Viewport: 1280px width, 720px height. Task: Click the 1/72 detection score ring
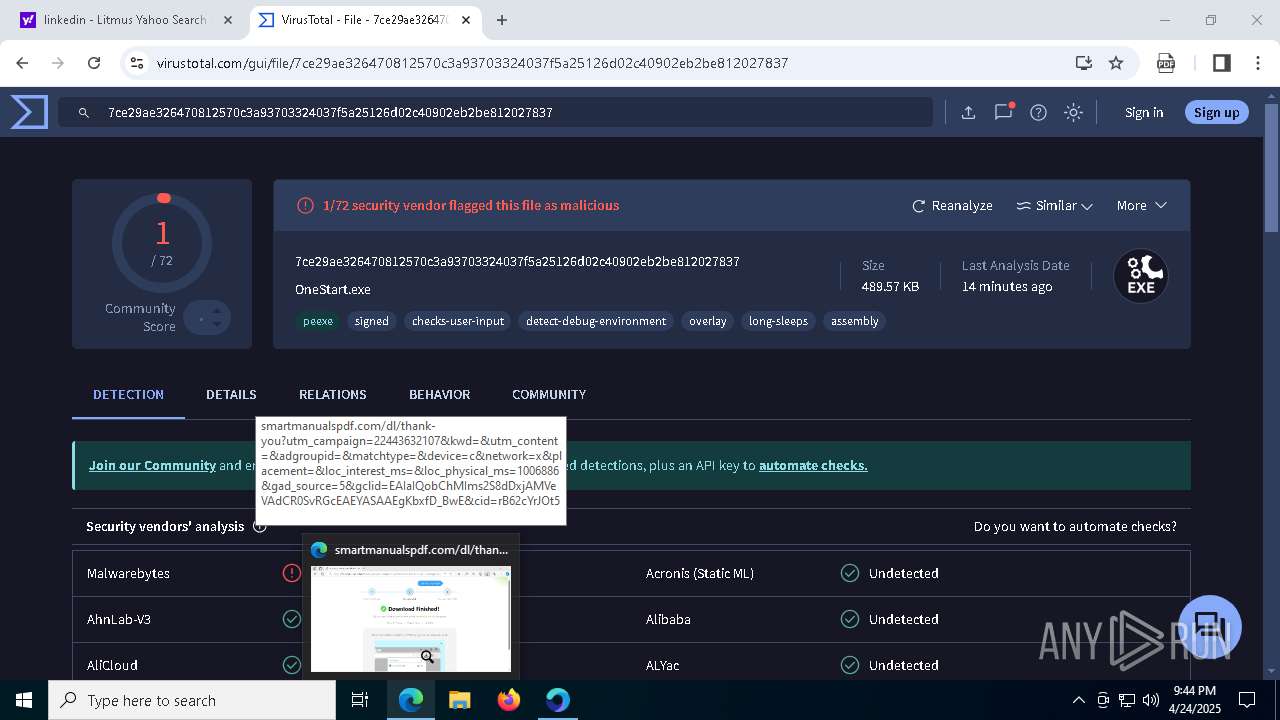pyautogui.click(x=162, y=244)
